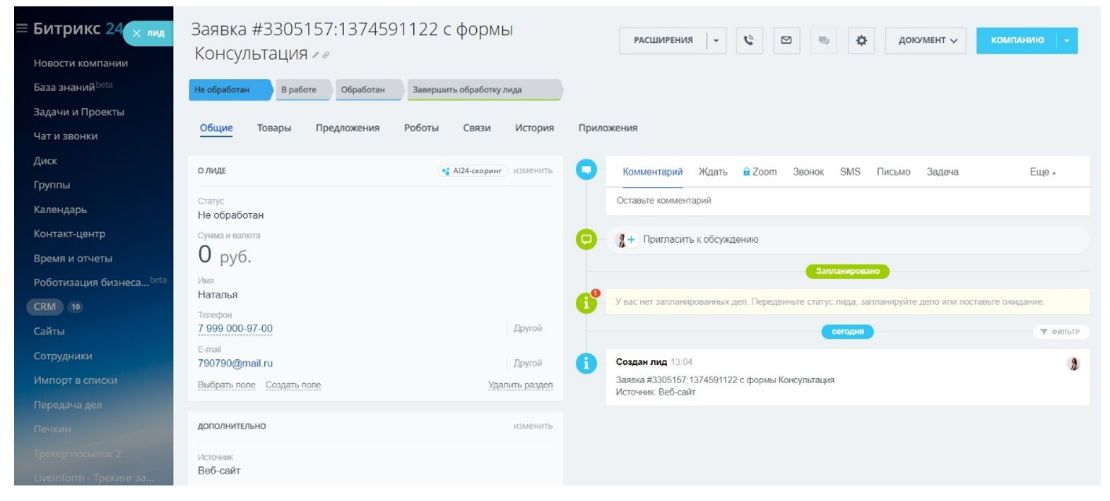The image size is (1110, 501).
Task: Set stage to В работе
Action: pyautogui.click(x=302, y=90)
